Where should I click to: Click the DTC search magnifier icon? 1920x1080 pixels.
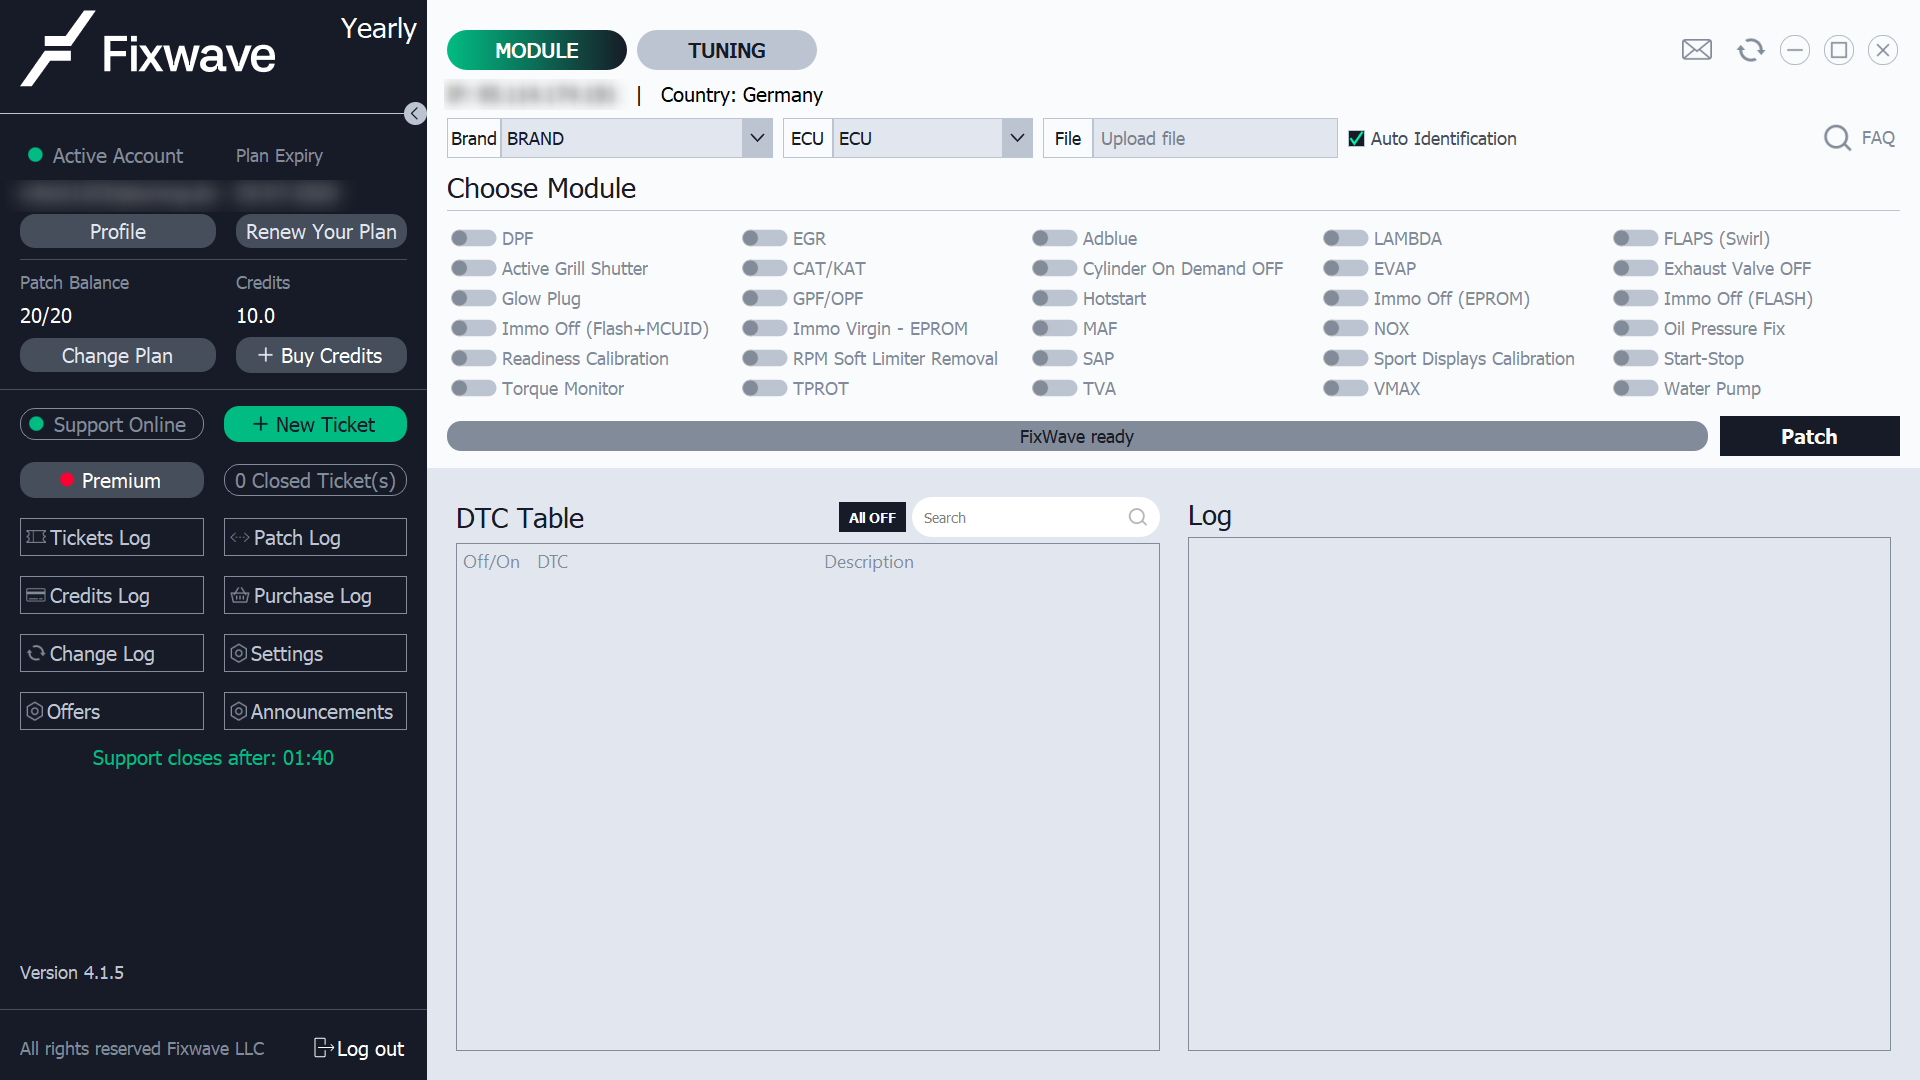click(x=1137, y=517)
